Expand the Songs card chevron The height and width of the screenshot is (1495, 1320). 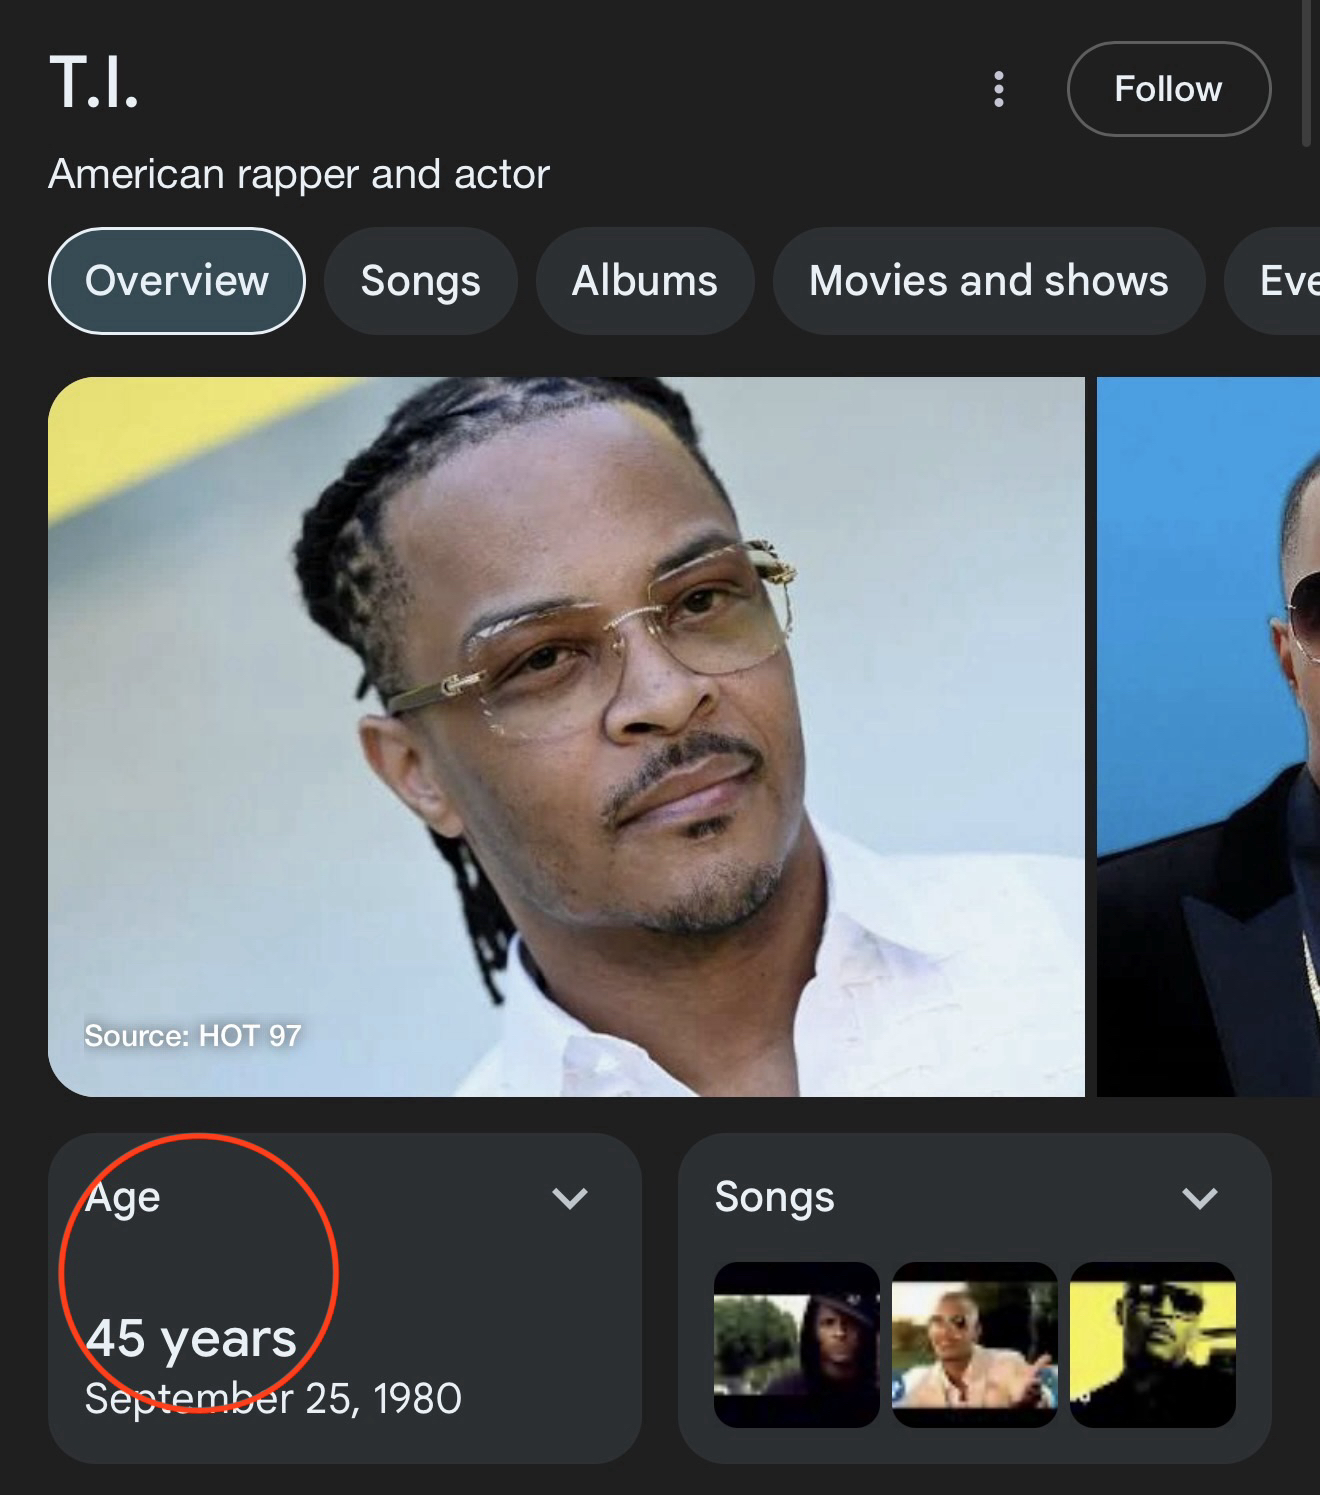pos(1199,1198)
